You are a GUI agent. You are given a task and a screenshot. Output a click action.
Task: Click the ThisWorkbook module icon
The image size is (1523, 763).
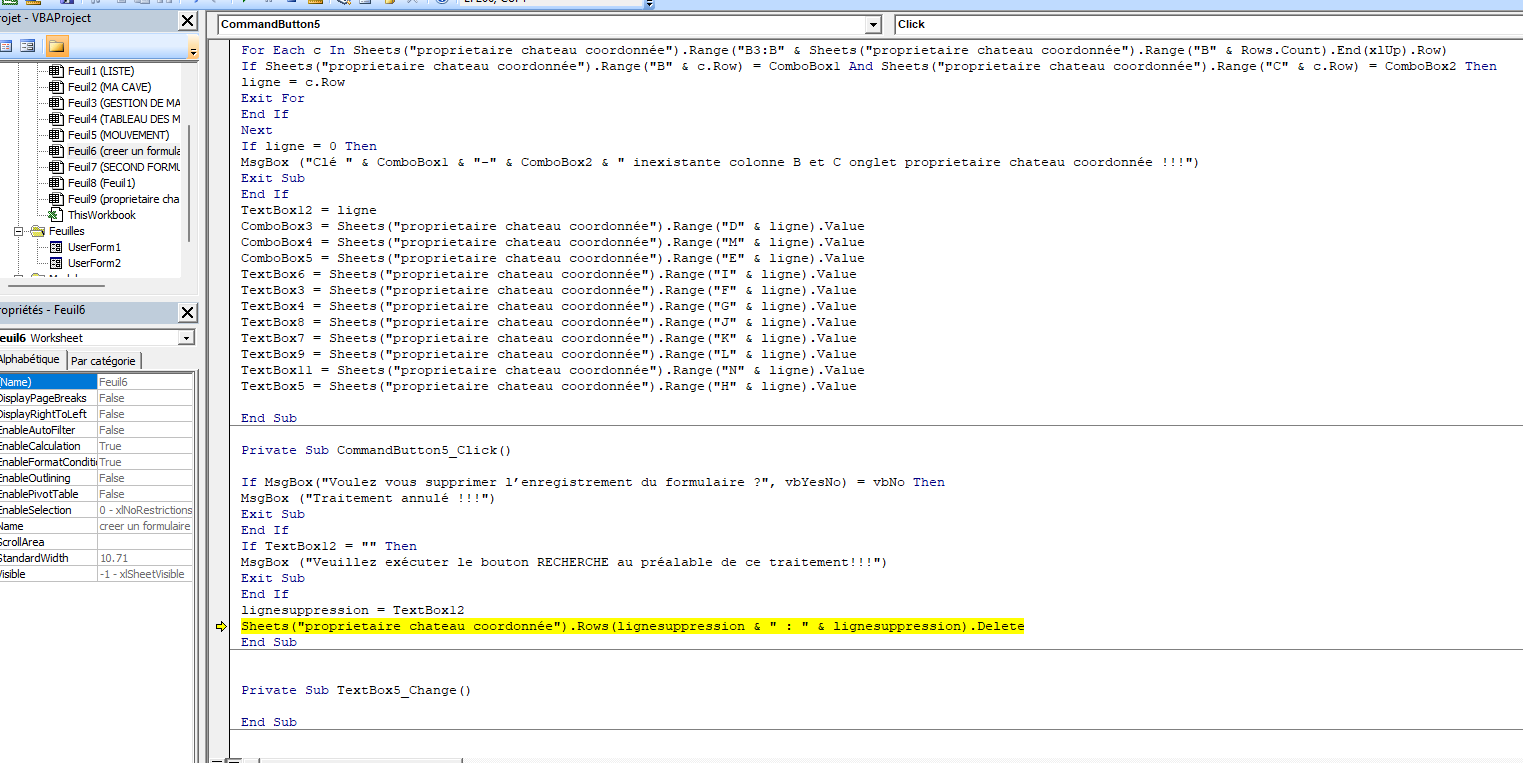(x=56, y=215)
